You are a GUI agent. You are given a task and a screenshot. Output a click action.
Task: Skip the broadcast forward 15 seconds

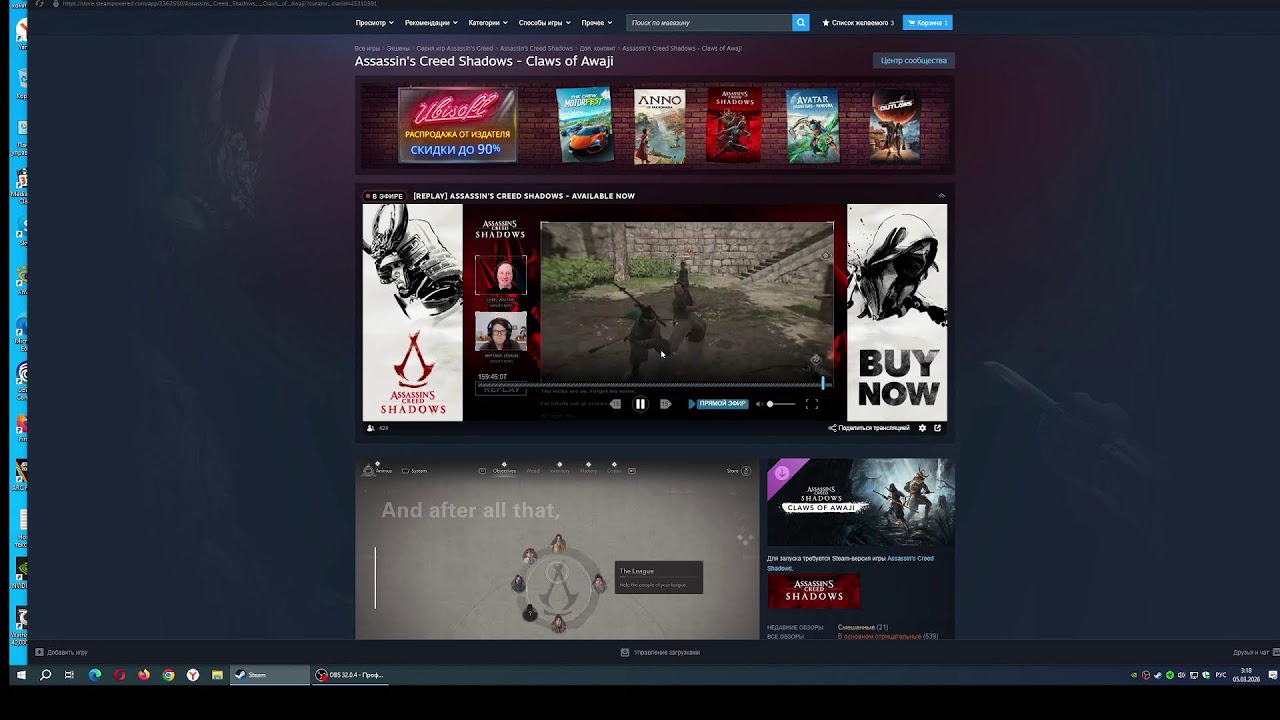click(665, 404)
